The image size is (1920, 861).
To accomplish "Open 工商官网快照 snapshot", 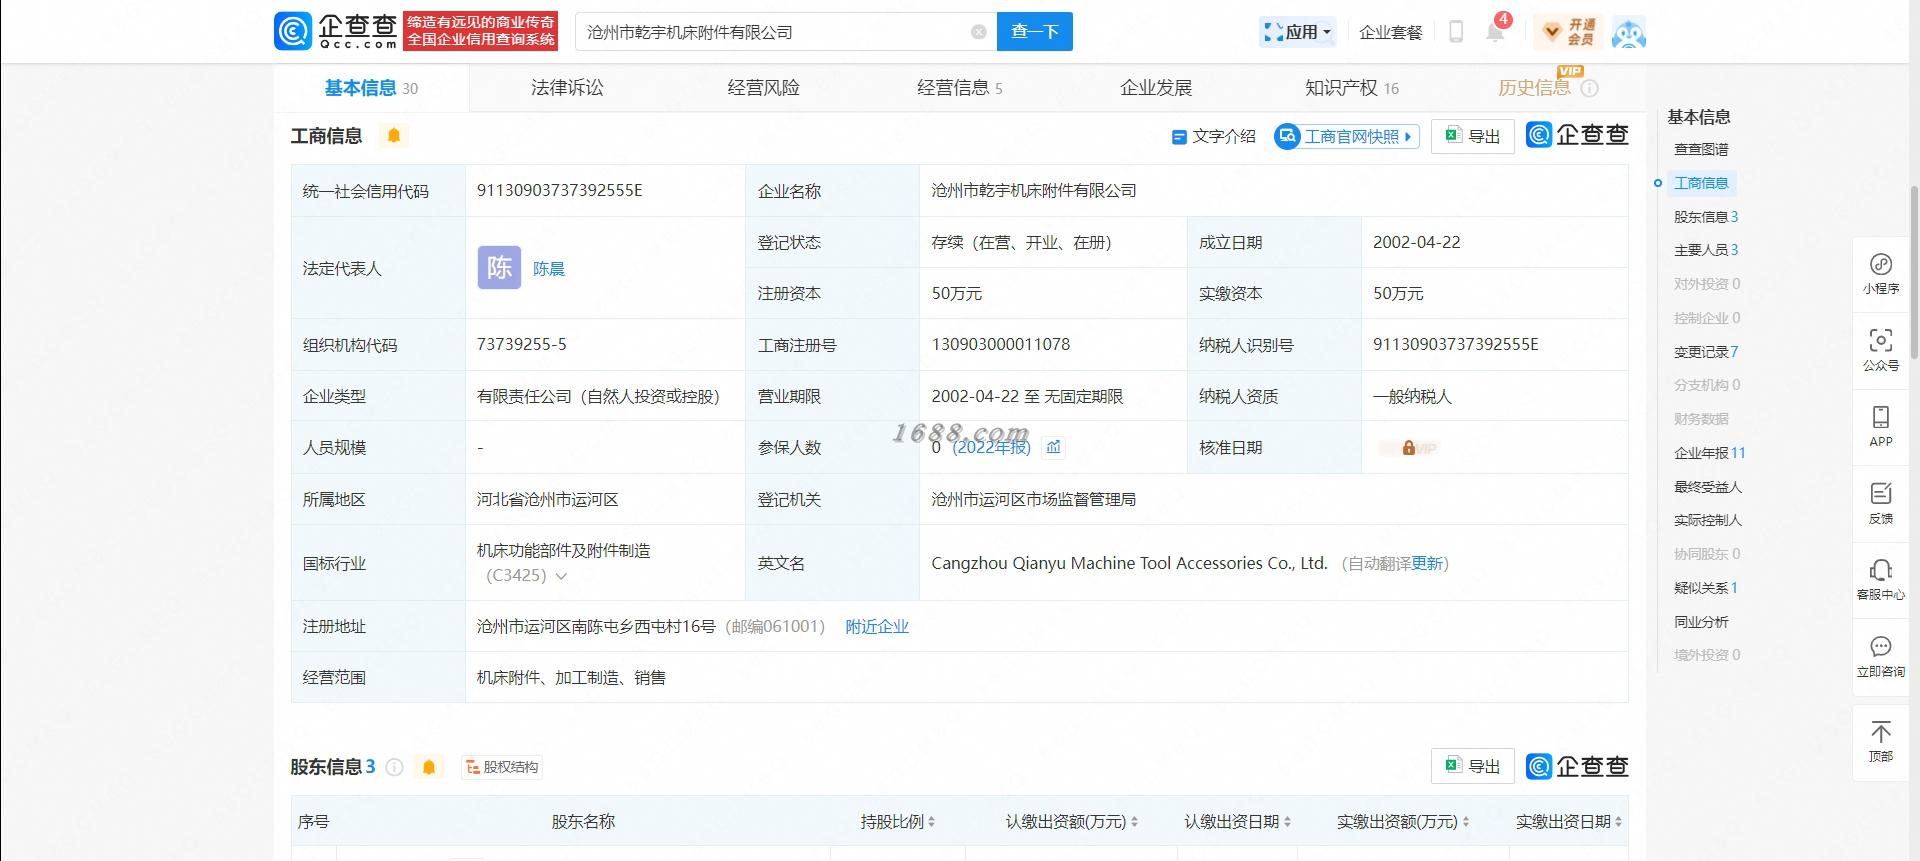I will 1347,136.
